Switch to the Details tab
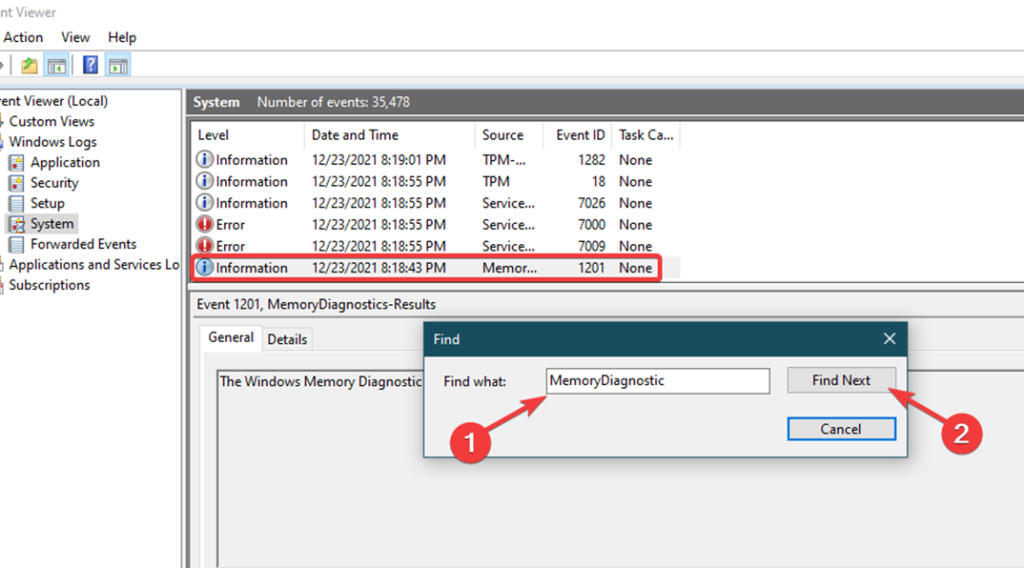The image size is (1024, 568). pos(287,339)
